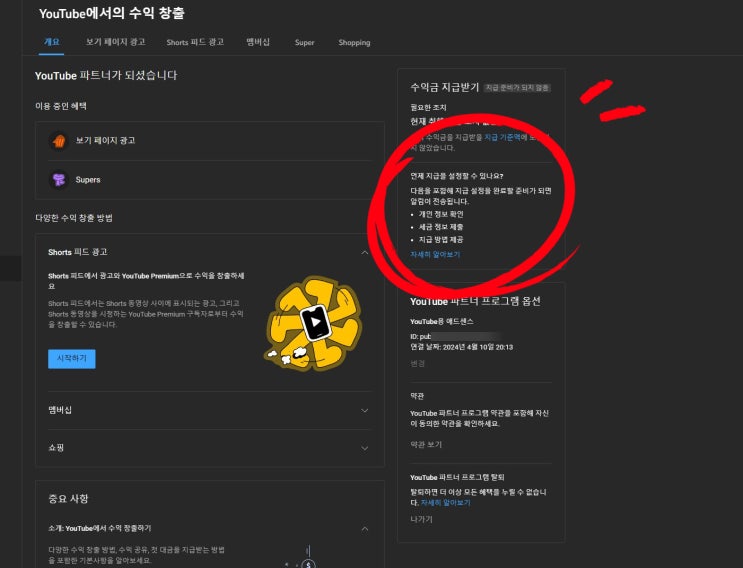743x568 pixels.
Task: Open 자세히 알아보기 link in program leave section
Action: point(445,503)
